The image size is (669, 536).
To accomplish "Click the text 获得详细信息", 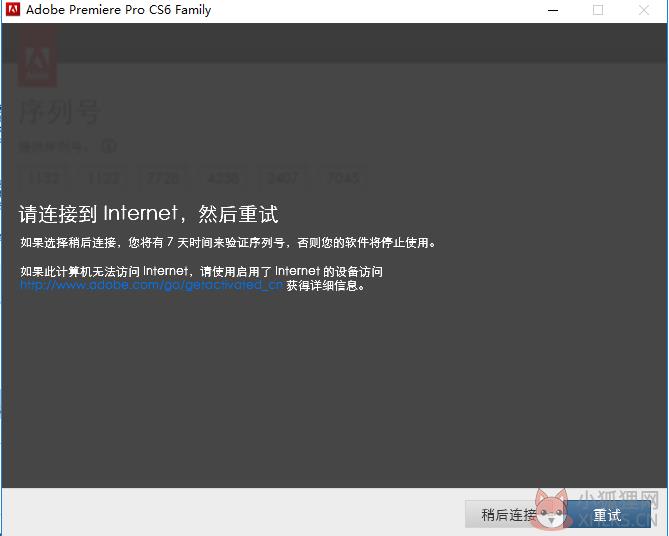I will (326, 285).
